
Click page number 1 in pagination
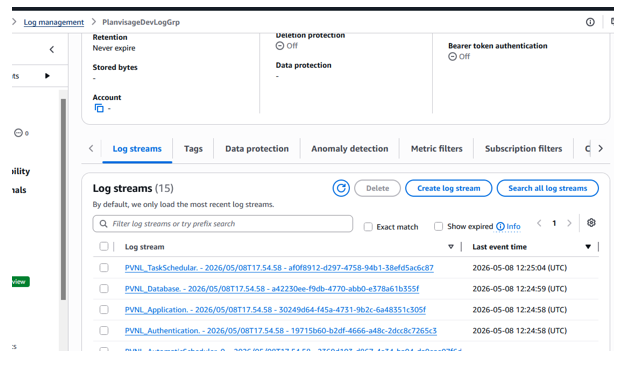[x=554, y=223]
